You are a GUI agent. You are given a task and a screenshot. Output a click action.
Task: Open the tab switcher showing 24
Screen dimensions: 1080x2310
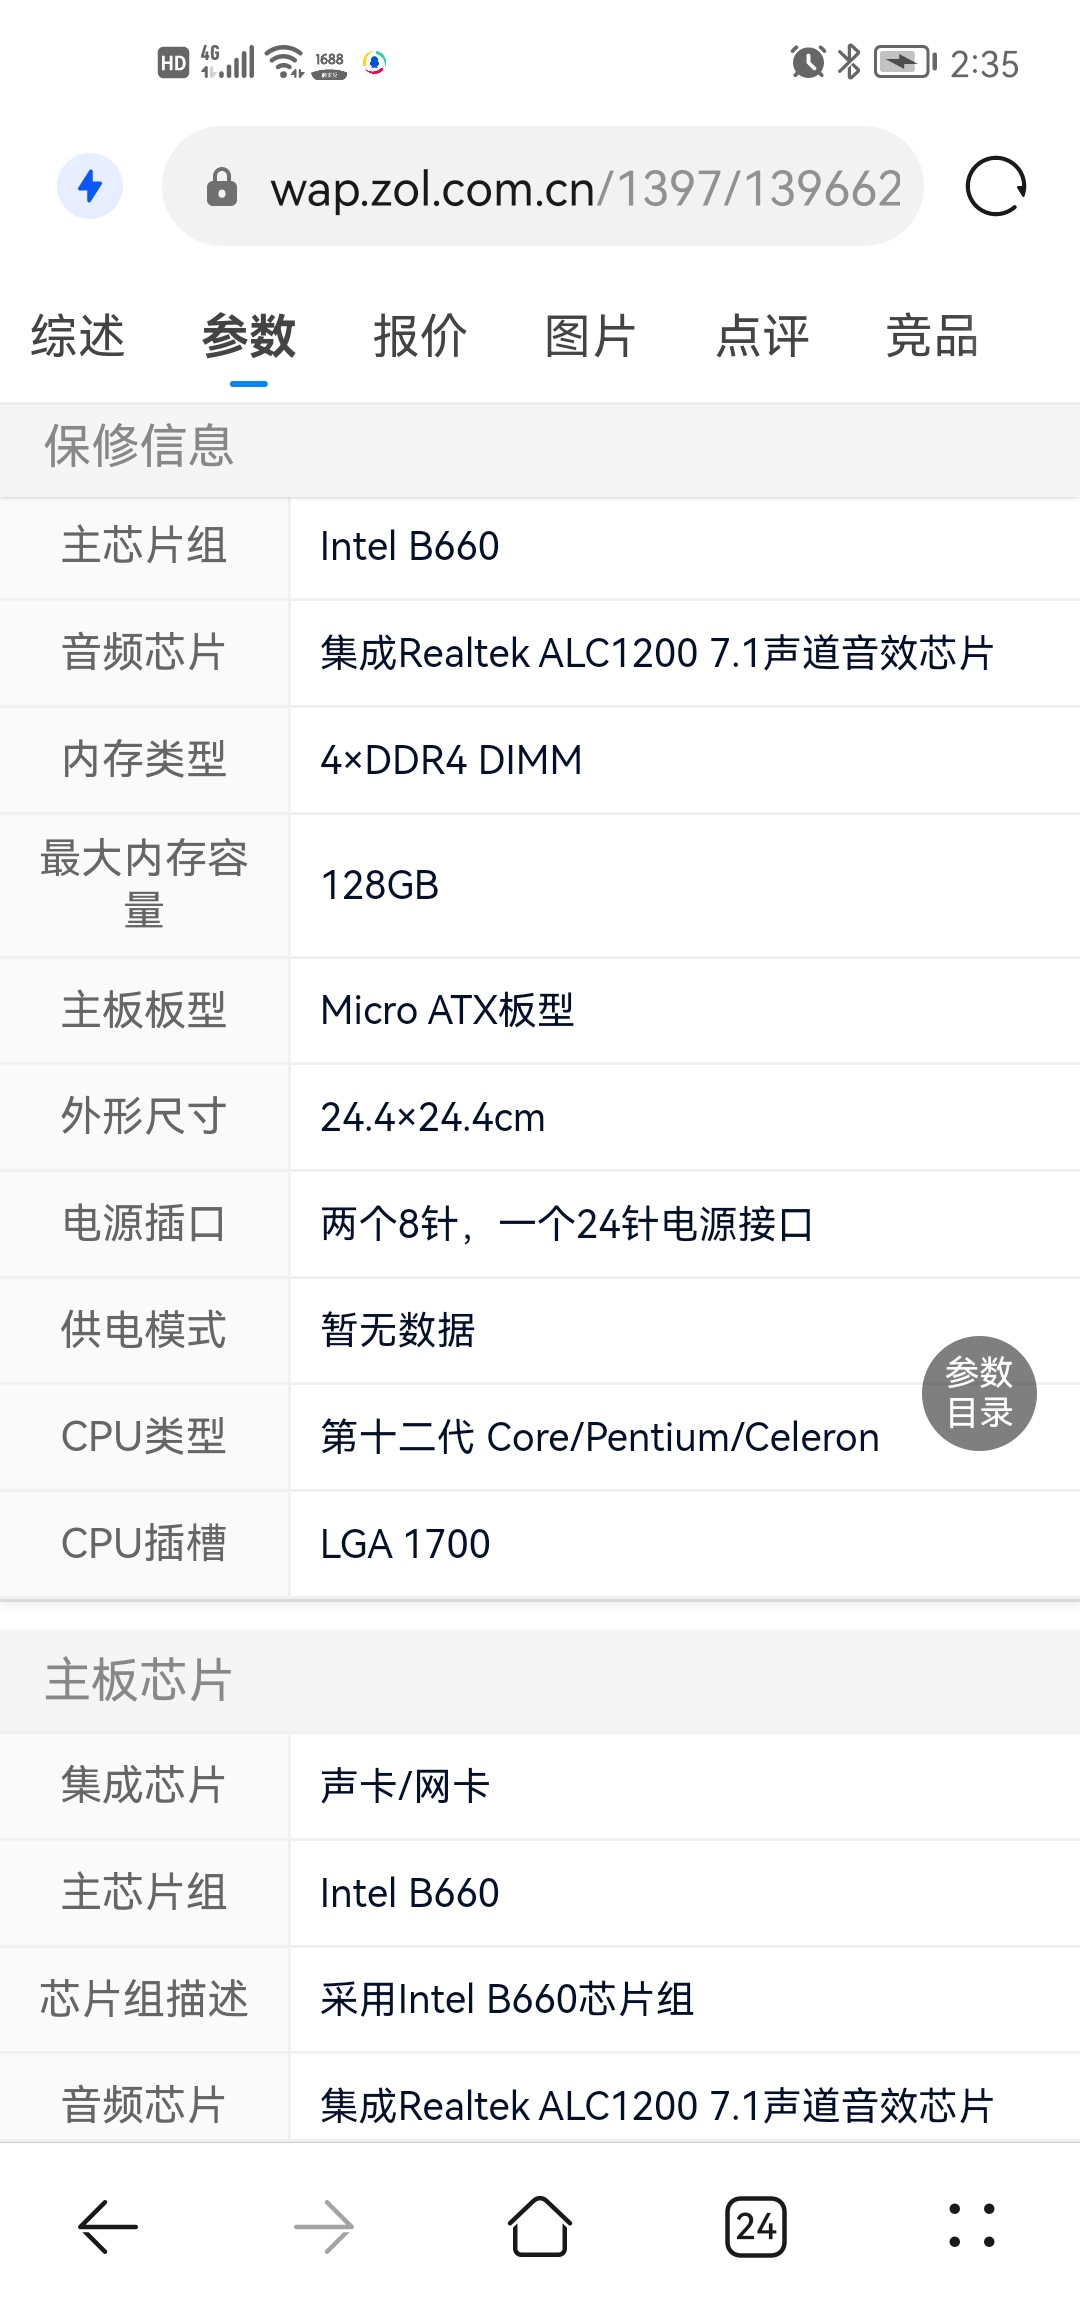(x=756, y=2227)
